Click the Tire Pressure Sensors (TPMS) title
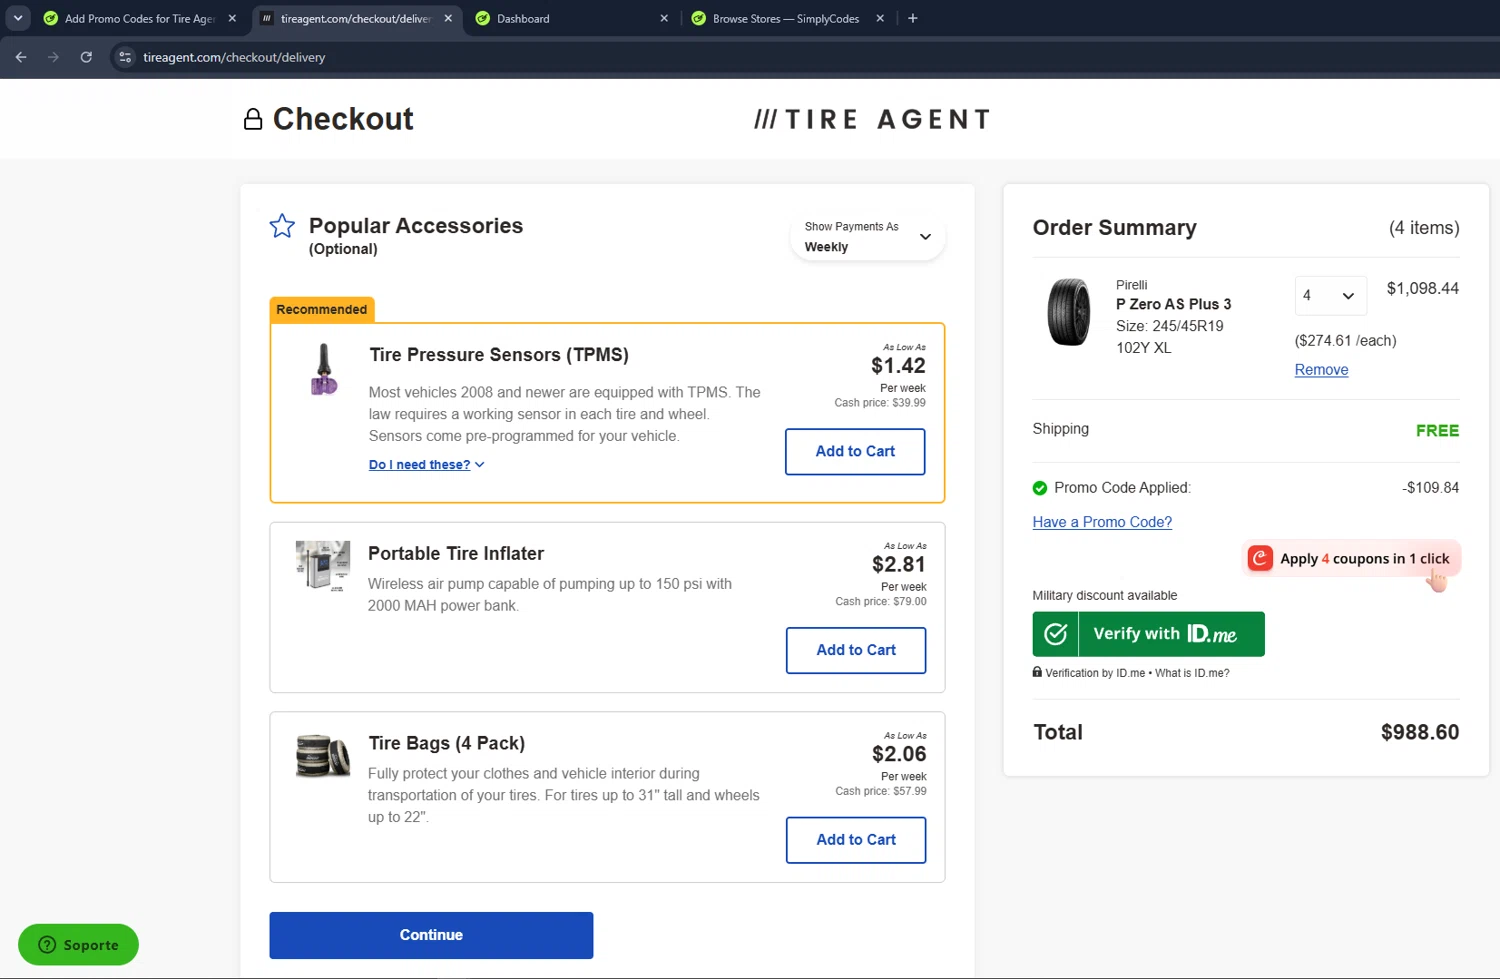Screen dimensions: 1500x979 pos(499,355)
